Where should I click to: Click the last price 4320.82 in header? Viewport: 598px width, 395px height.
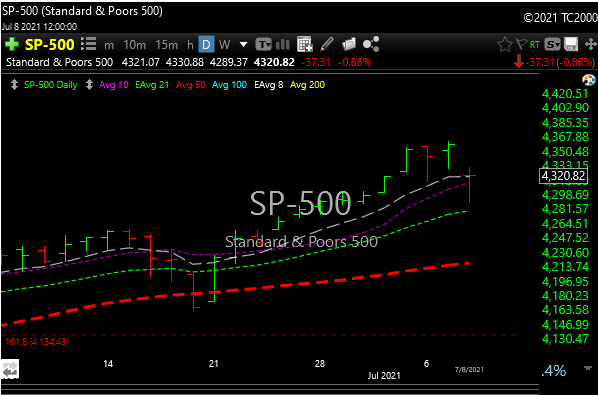(274, 62)
